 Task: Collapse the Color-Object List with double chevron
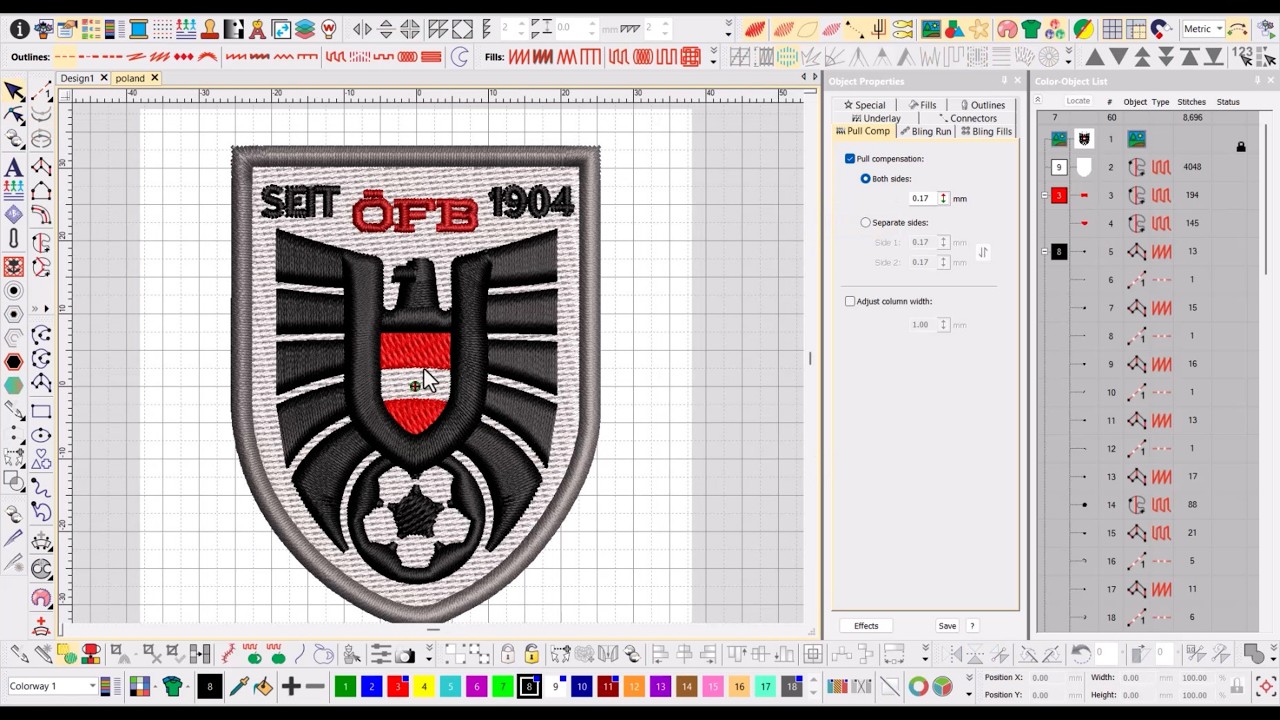pyautogui.click(x=1037, y=100)
